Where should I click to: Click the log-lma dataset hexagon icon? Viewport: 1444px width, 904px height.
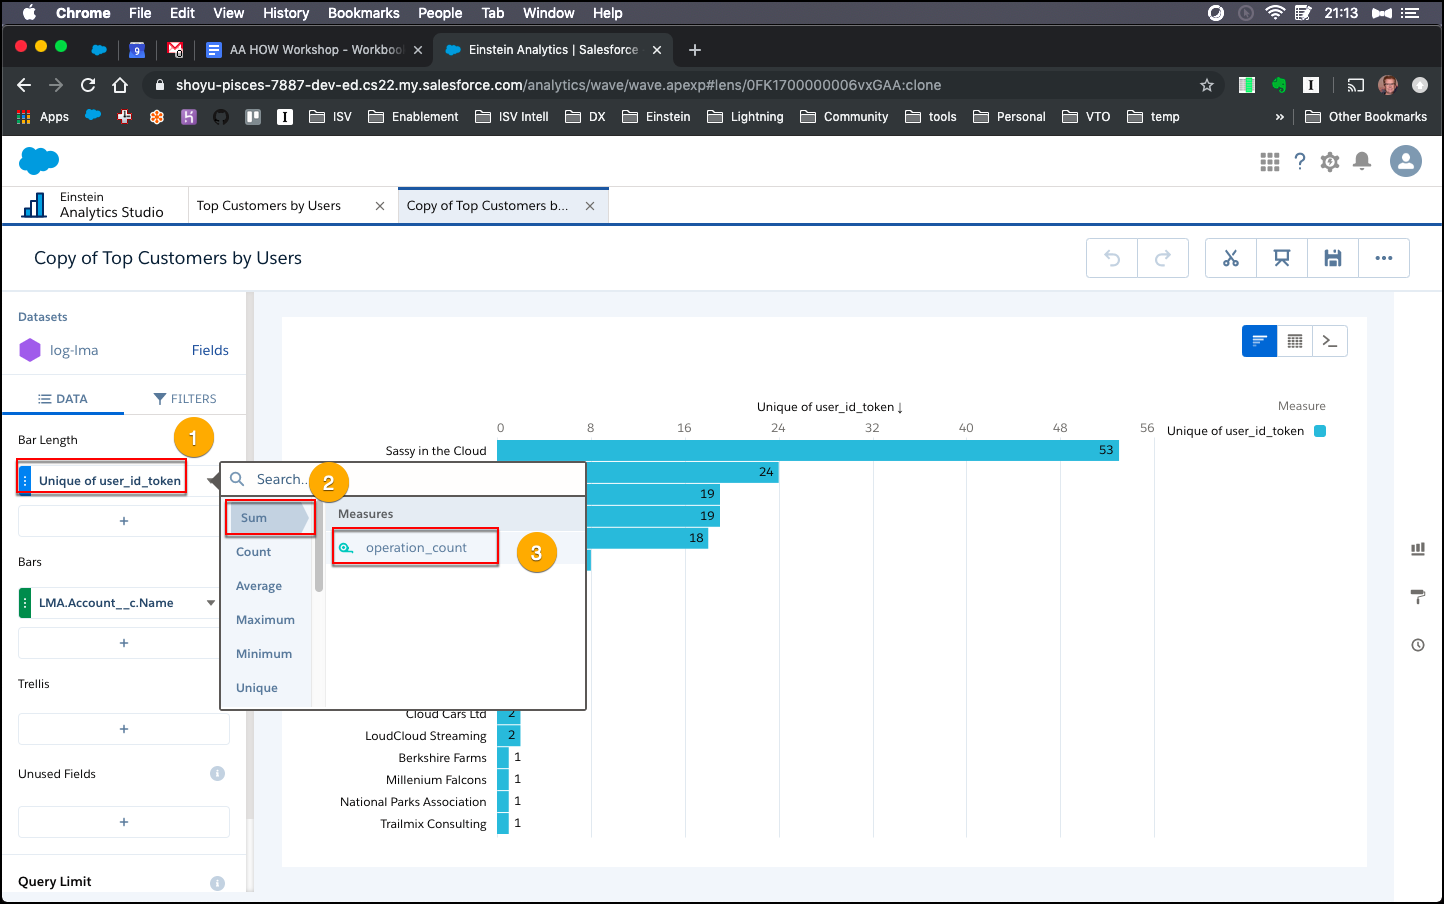click(30, 351)
